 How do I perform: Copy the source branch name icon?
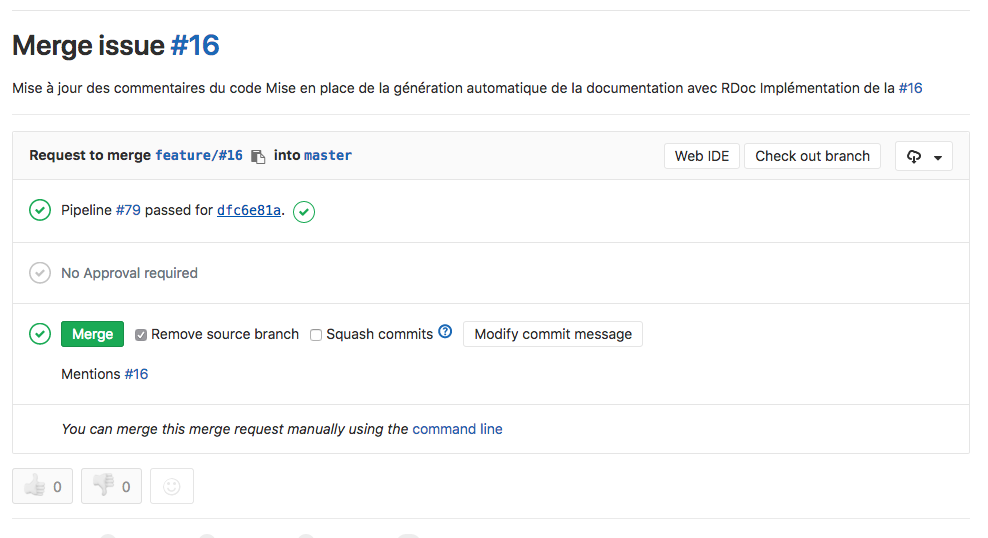(258, 156)
